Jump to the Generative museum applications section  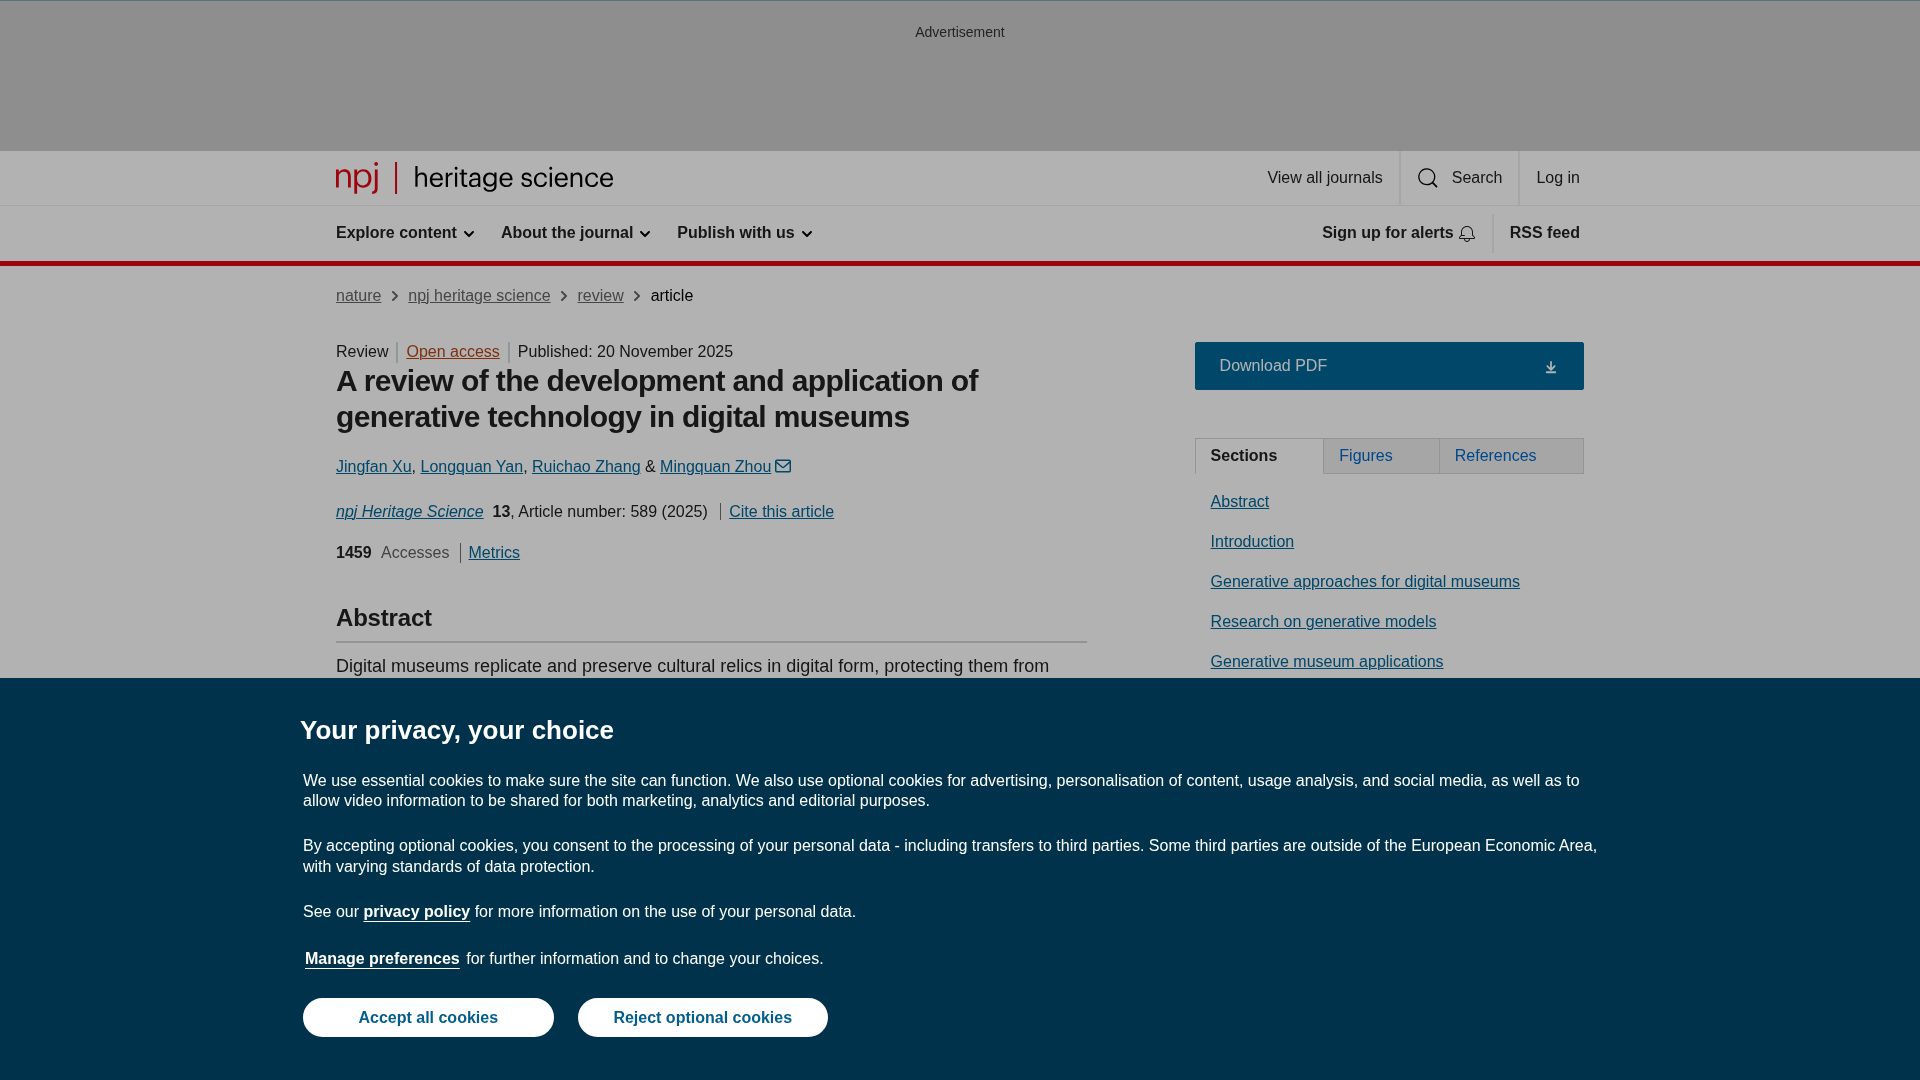1326,662
